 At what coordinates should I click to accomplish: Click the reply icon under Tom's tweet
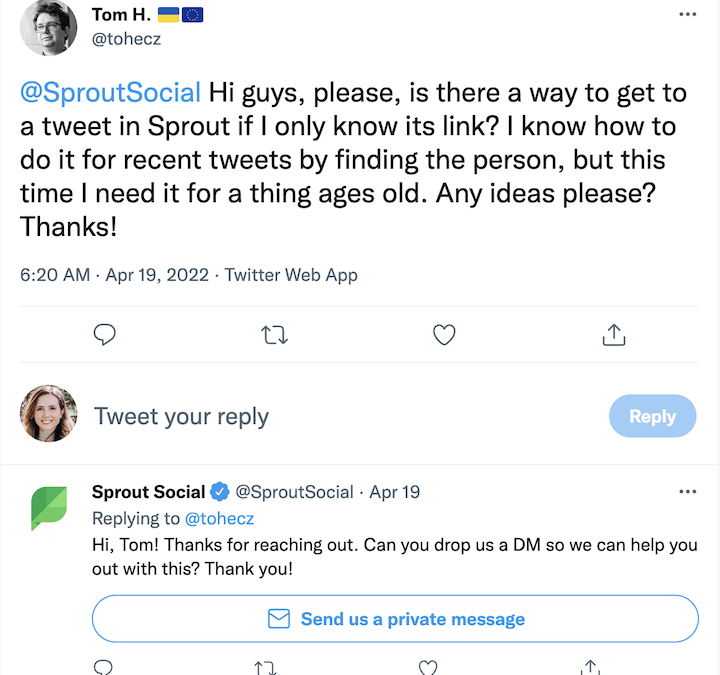pyautogui.click(x=105, y=335)
